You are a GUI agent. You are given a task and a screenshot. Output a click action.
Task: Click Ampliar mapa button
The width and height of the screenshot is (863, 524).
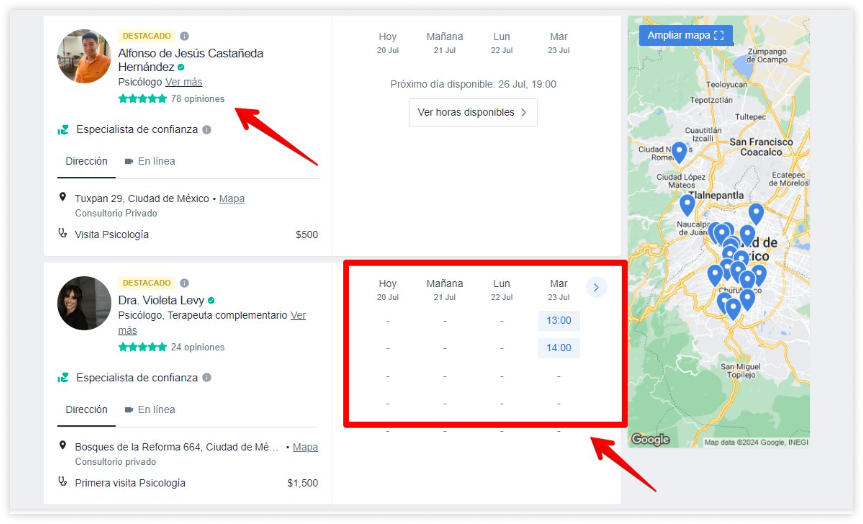pyautogui.click(x=686, y=35)
